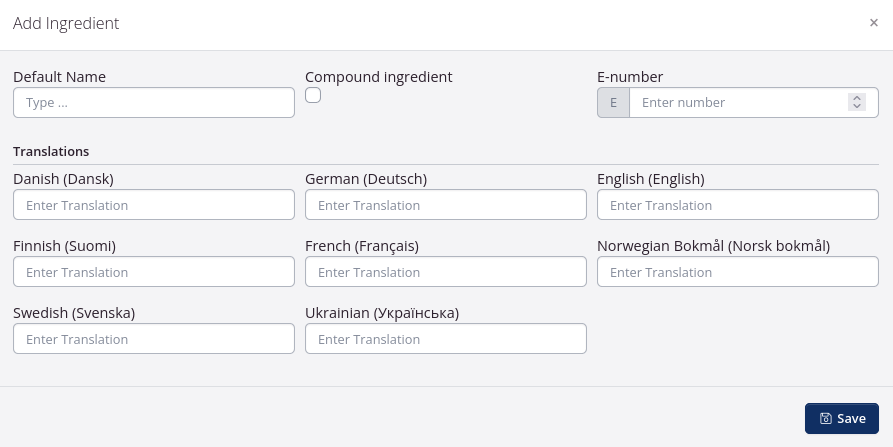Tick the Compound ingredient checkbox
Image resolution: width=893 pixels, height=447 pixels.
313,95
